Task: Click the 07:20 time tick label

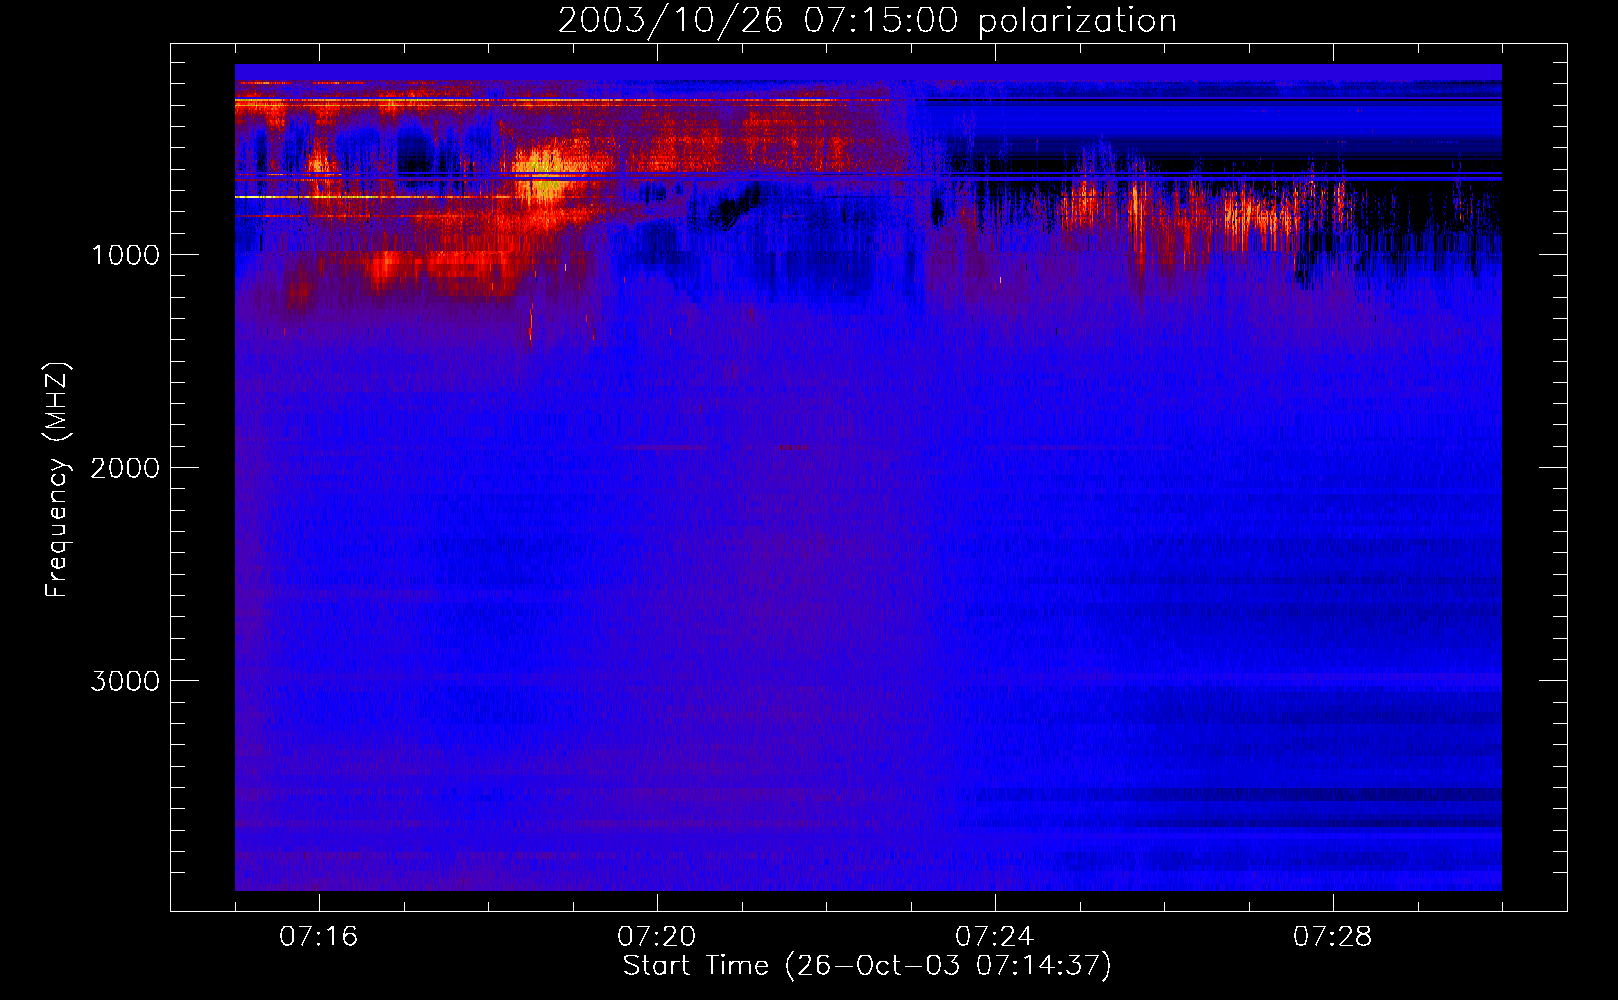Action: 656,937
